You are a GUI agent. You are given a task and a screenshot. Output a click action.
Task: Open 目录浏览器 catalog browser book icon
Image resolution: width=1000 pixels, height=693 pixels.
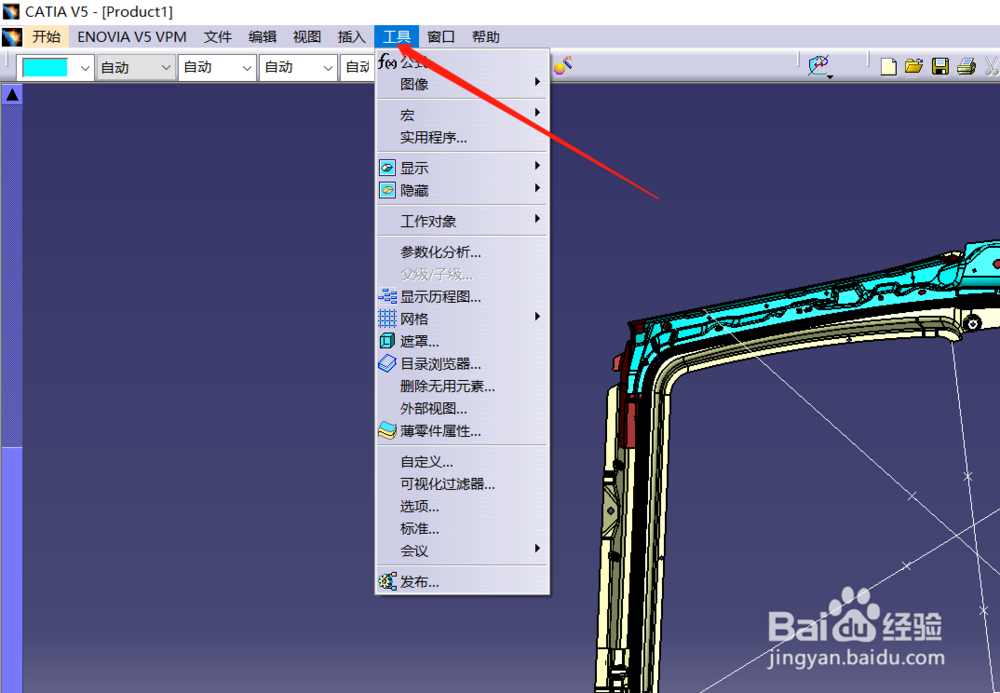click(387, 364)
